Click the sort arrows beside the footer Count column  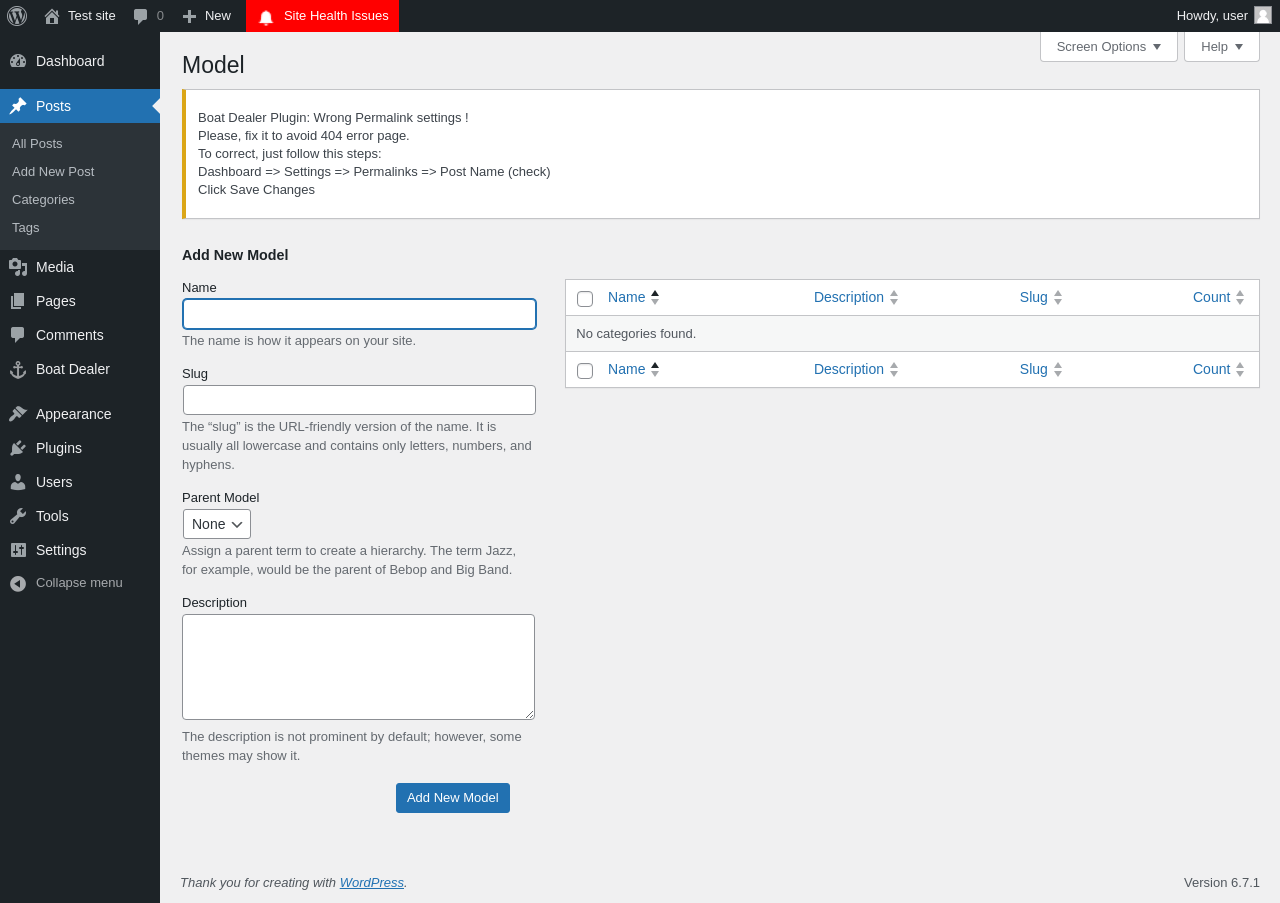click(1240, 369)
